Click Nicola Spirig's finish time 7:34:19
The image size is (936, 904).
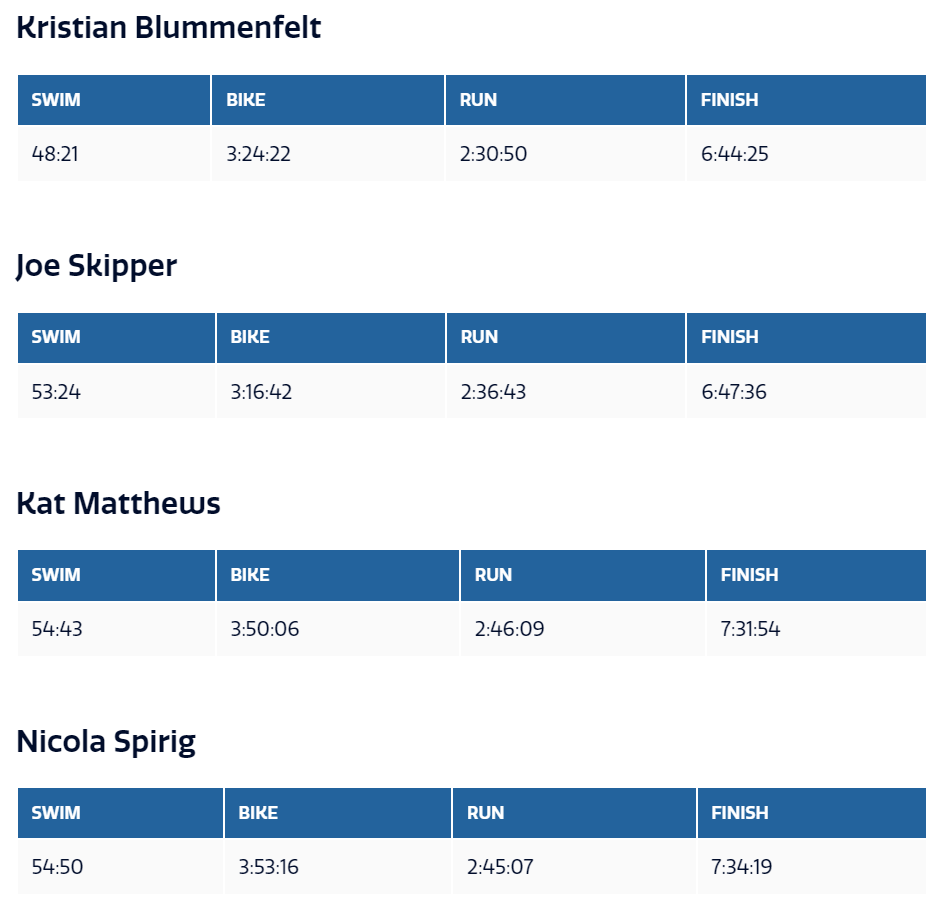tap(741, 867)
